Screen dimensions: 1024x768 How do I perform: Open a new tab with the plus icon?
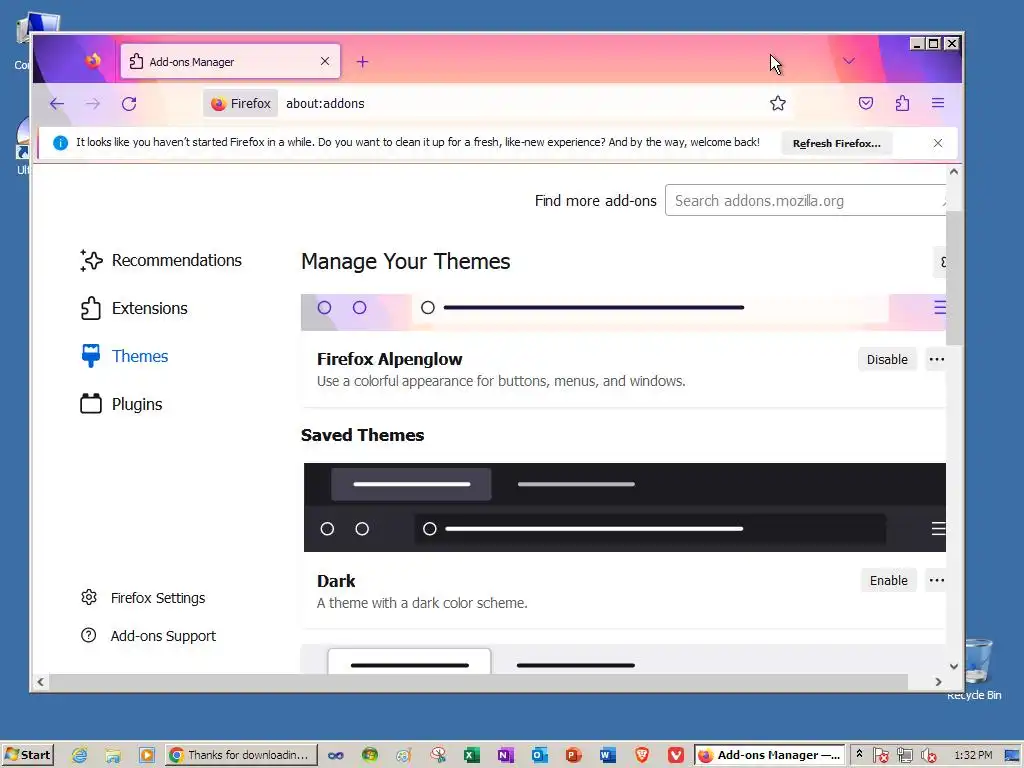362,62
